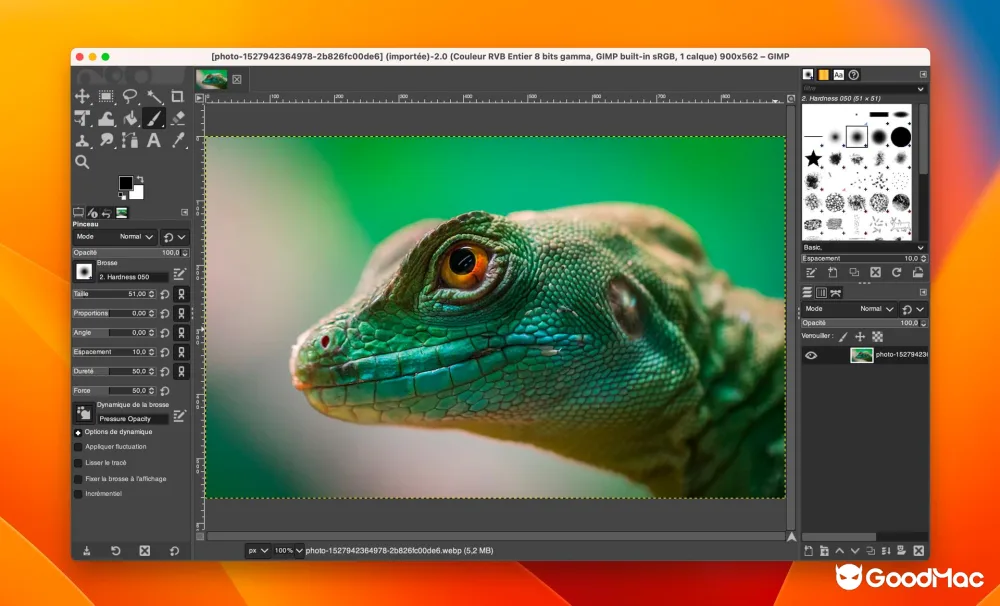Reset the Force value to default
This screenshot has height=606, width=1000.
(x=165, y=391)
